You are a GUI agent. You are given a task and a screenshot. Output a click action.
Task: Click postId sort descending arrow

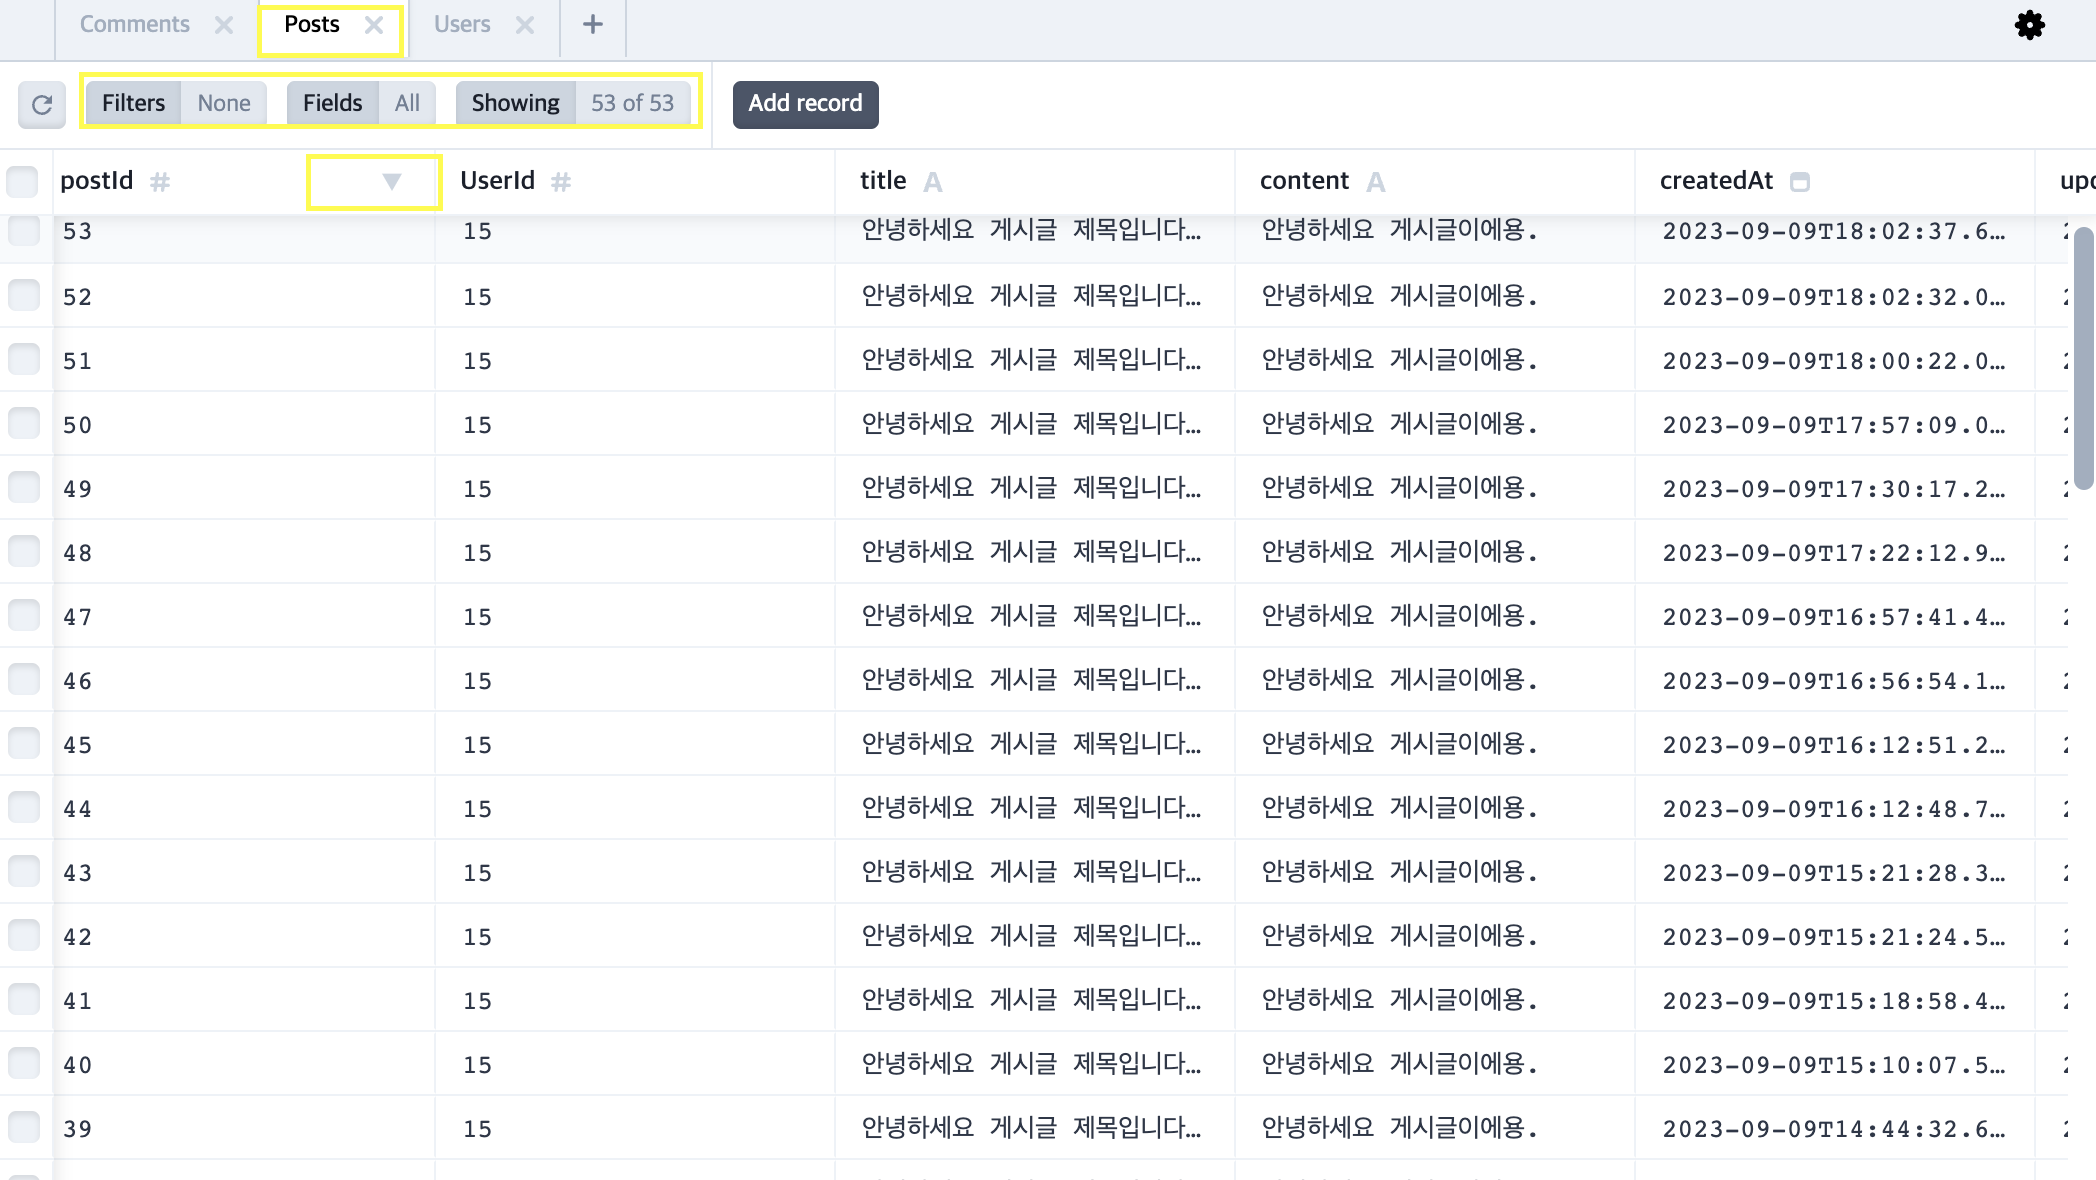click(x=391, y=181)
